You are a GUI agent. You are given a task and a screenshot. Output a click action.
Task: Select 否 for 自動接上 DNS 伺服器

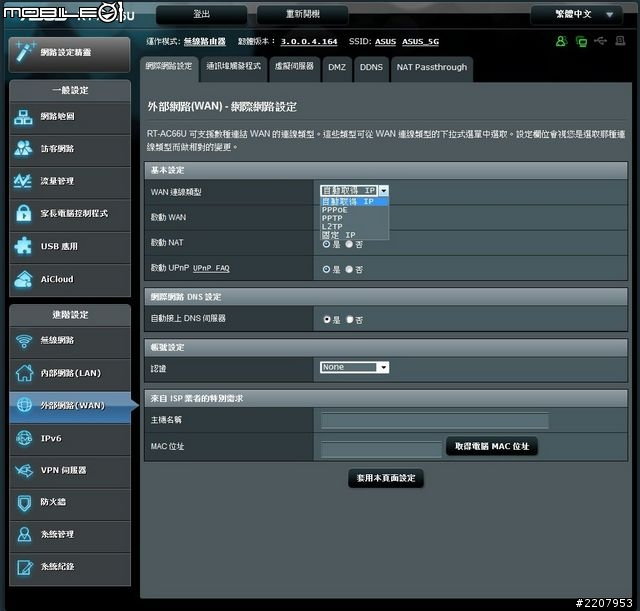point(350,320)
